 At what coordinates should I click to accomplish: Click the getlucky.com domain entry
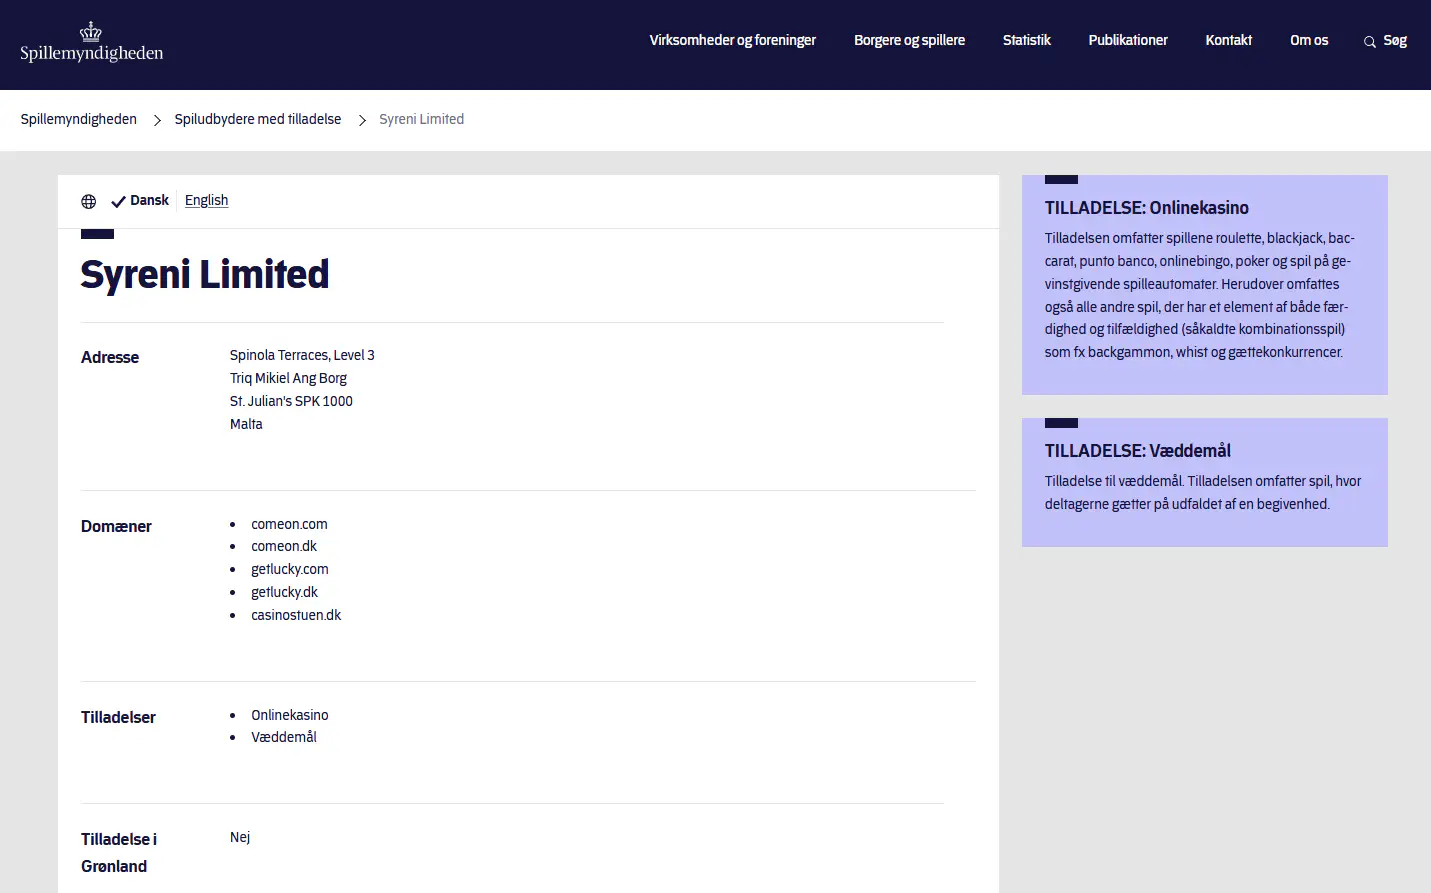(x=290, y=569)
